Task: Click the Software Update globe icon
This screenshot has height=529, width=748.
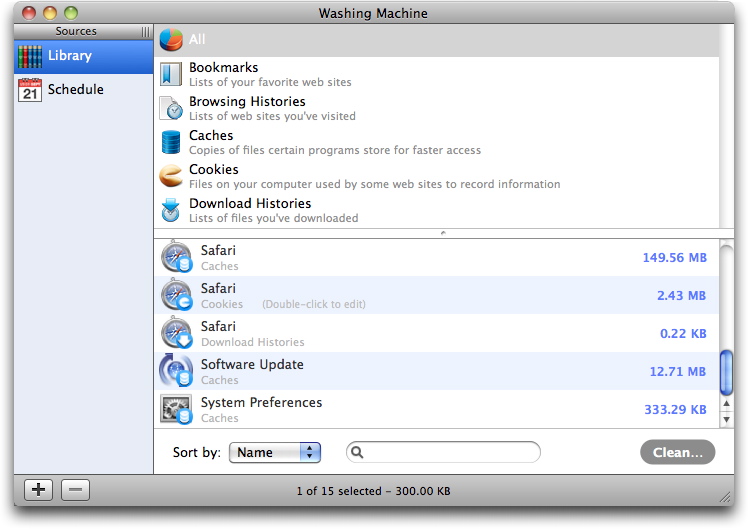Action: tap(176, 370)
